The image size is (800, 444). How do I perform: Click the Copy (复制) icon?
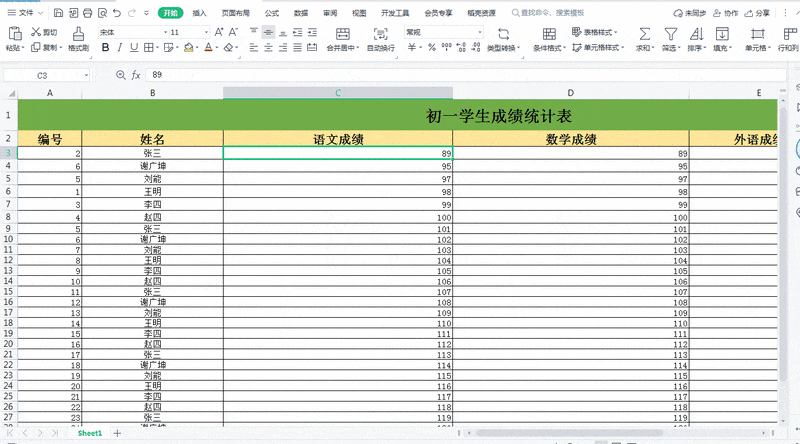[36, 47]
